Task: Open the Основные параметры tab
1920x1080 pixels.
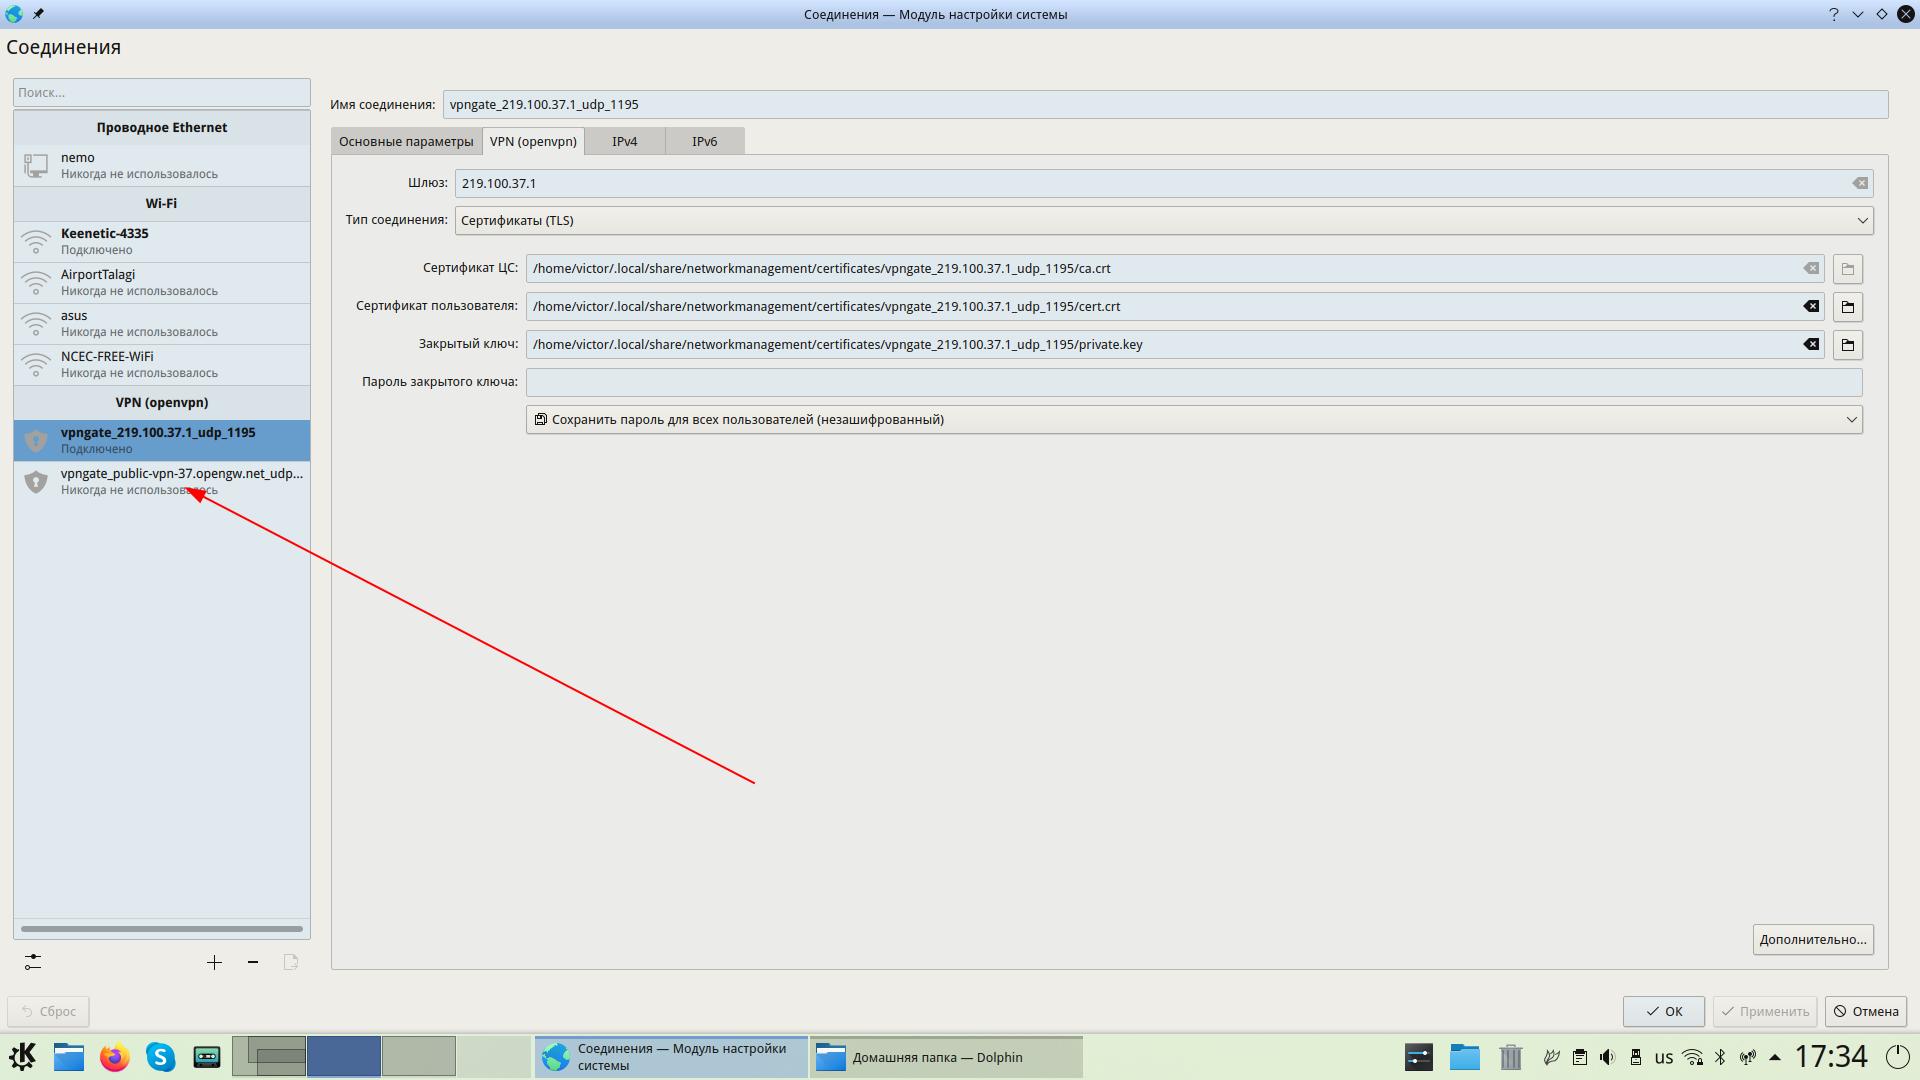Action: pos(406,141)
